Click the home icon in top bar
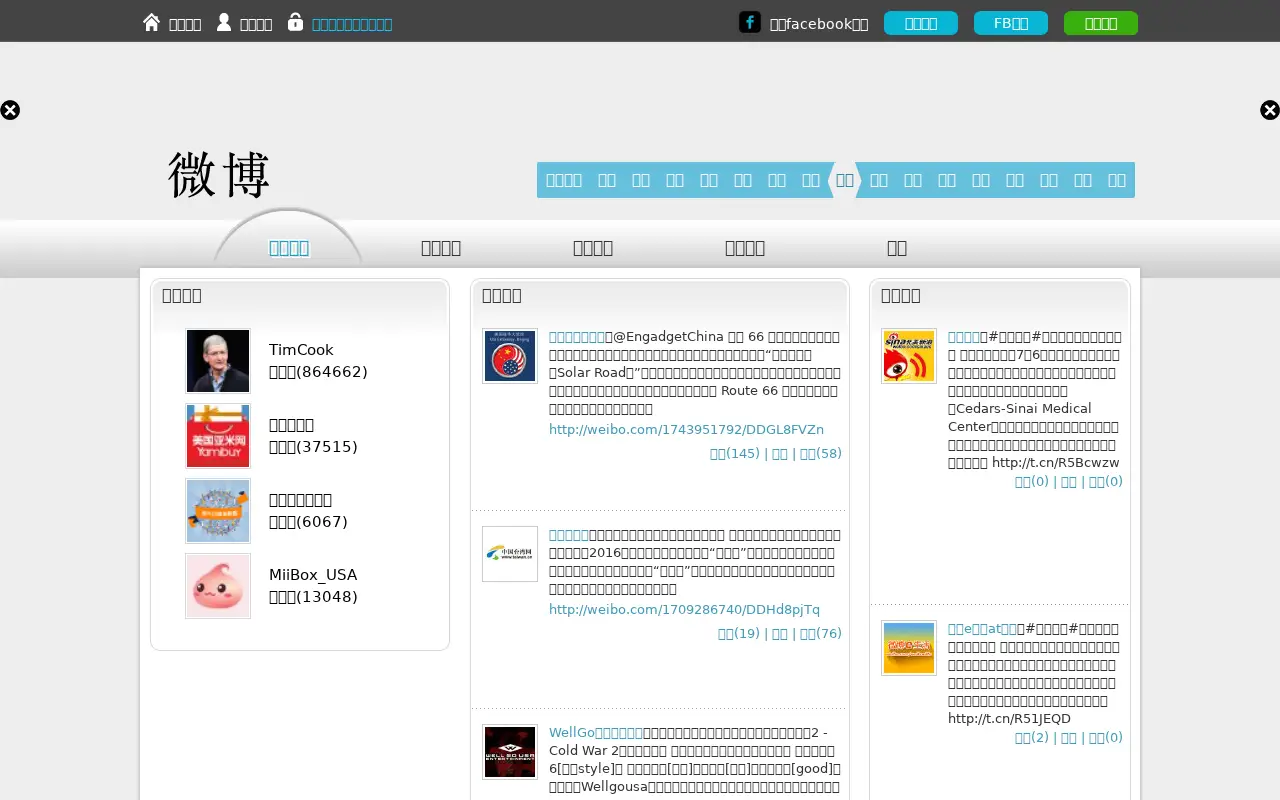This screenshot has width=1280, height=800. (x=151, y=22)
